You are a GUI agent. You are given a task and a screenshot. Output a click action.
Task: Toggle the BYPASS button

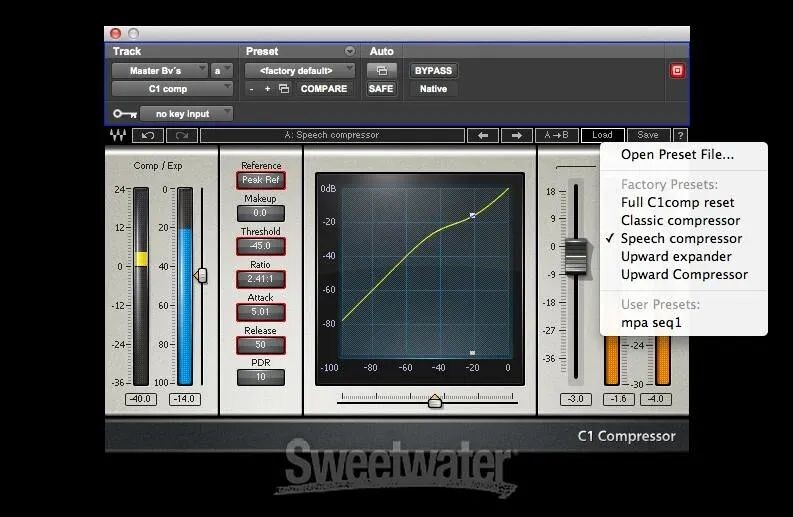(x=433, y=71)
